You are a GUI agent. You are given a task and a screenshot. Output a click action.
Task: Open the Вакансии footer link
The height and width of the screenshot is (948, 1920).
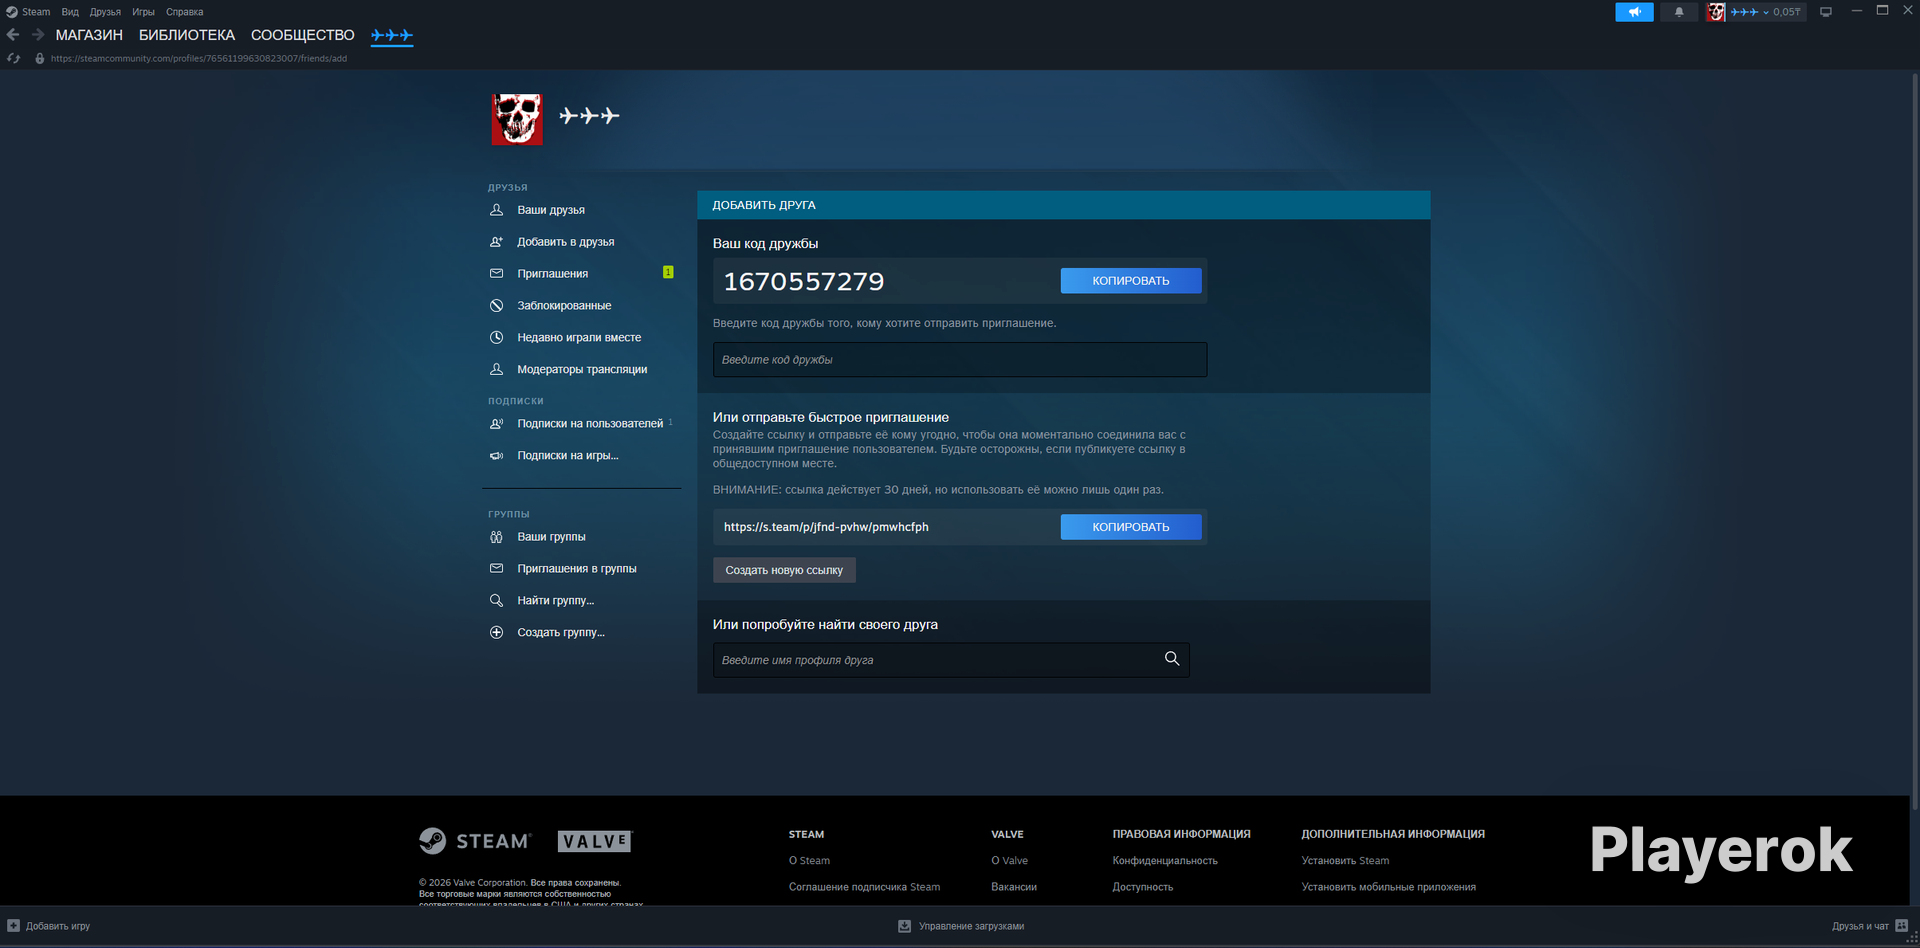click(x=1014, y=887)
